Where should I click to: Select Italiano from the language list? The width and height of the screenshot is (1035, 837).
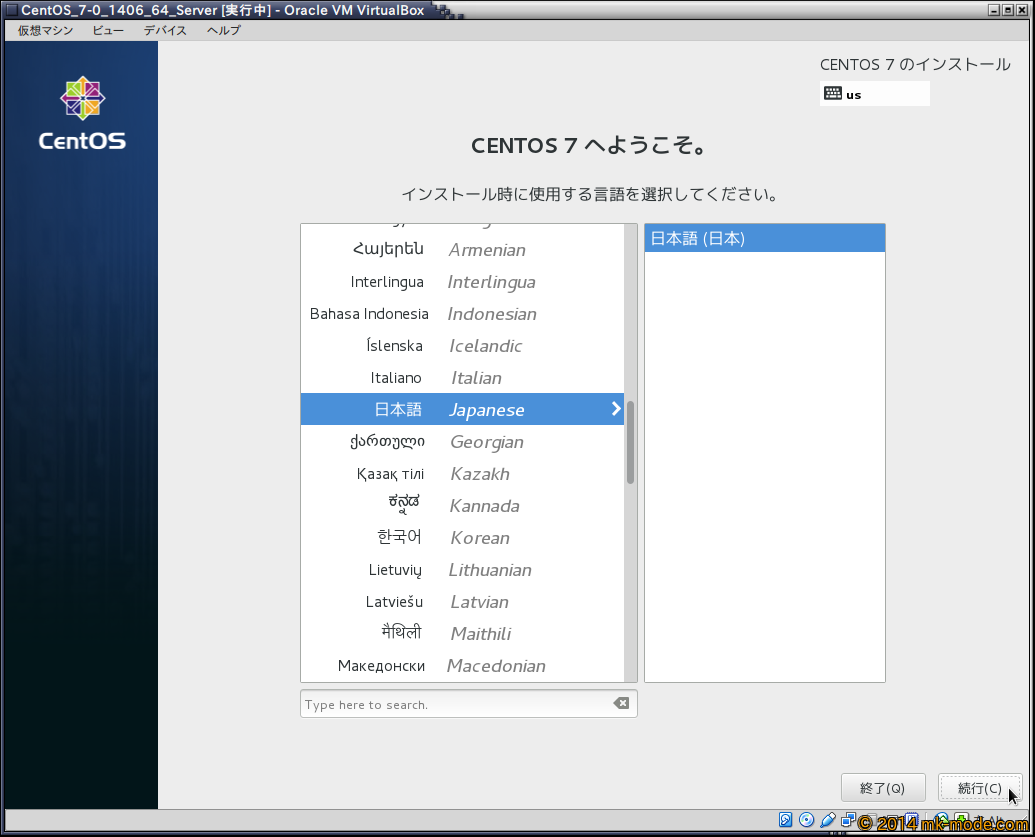tap(461, 378)
